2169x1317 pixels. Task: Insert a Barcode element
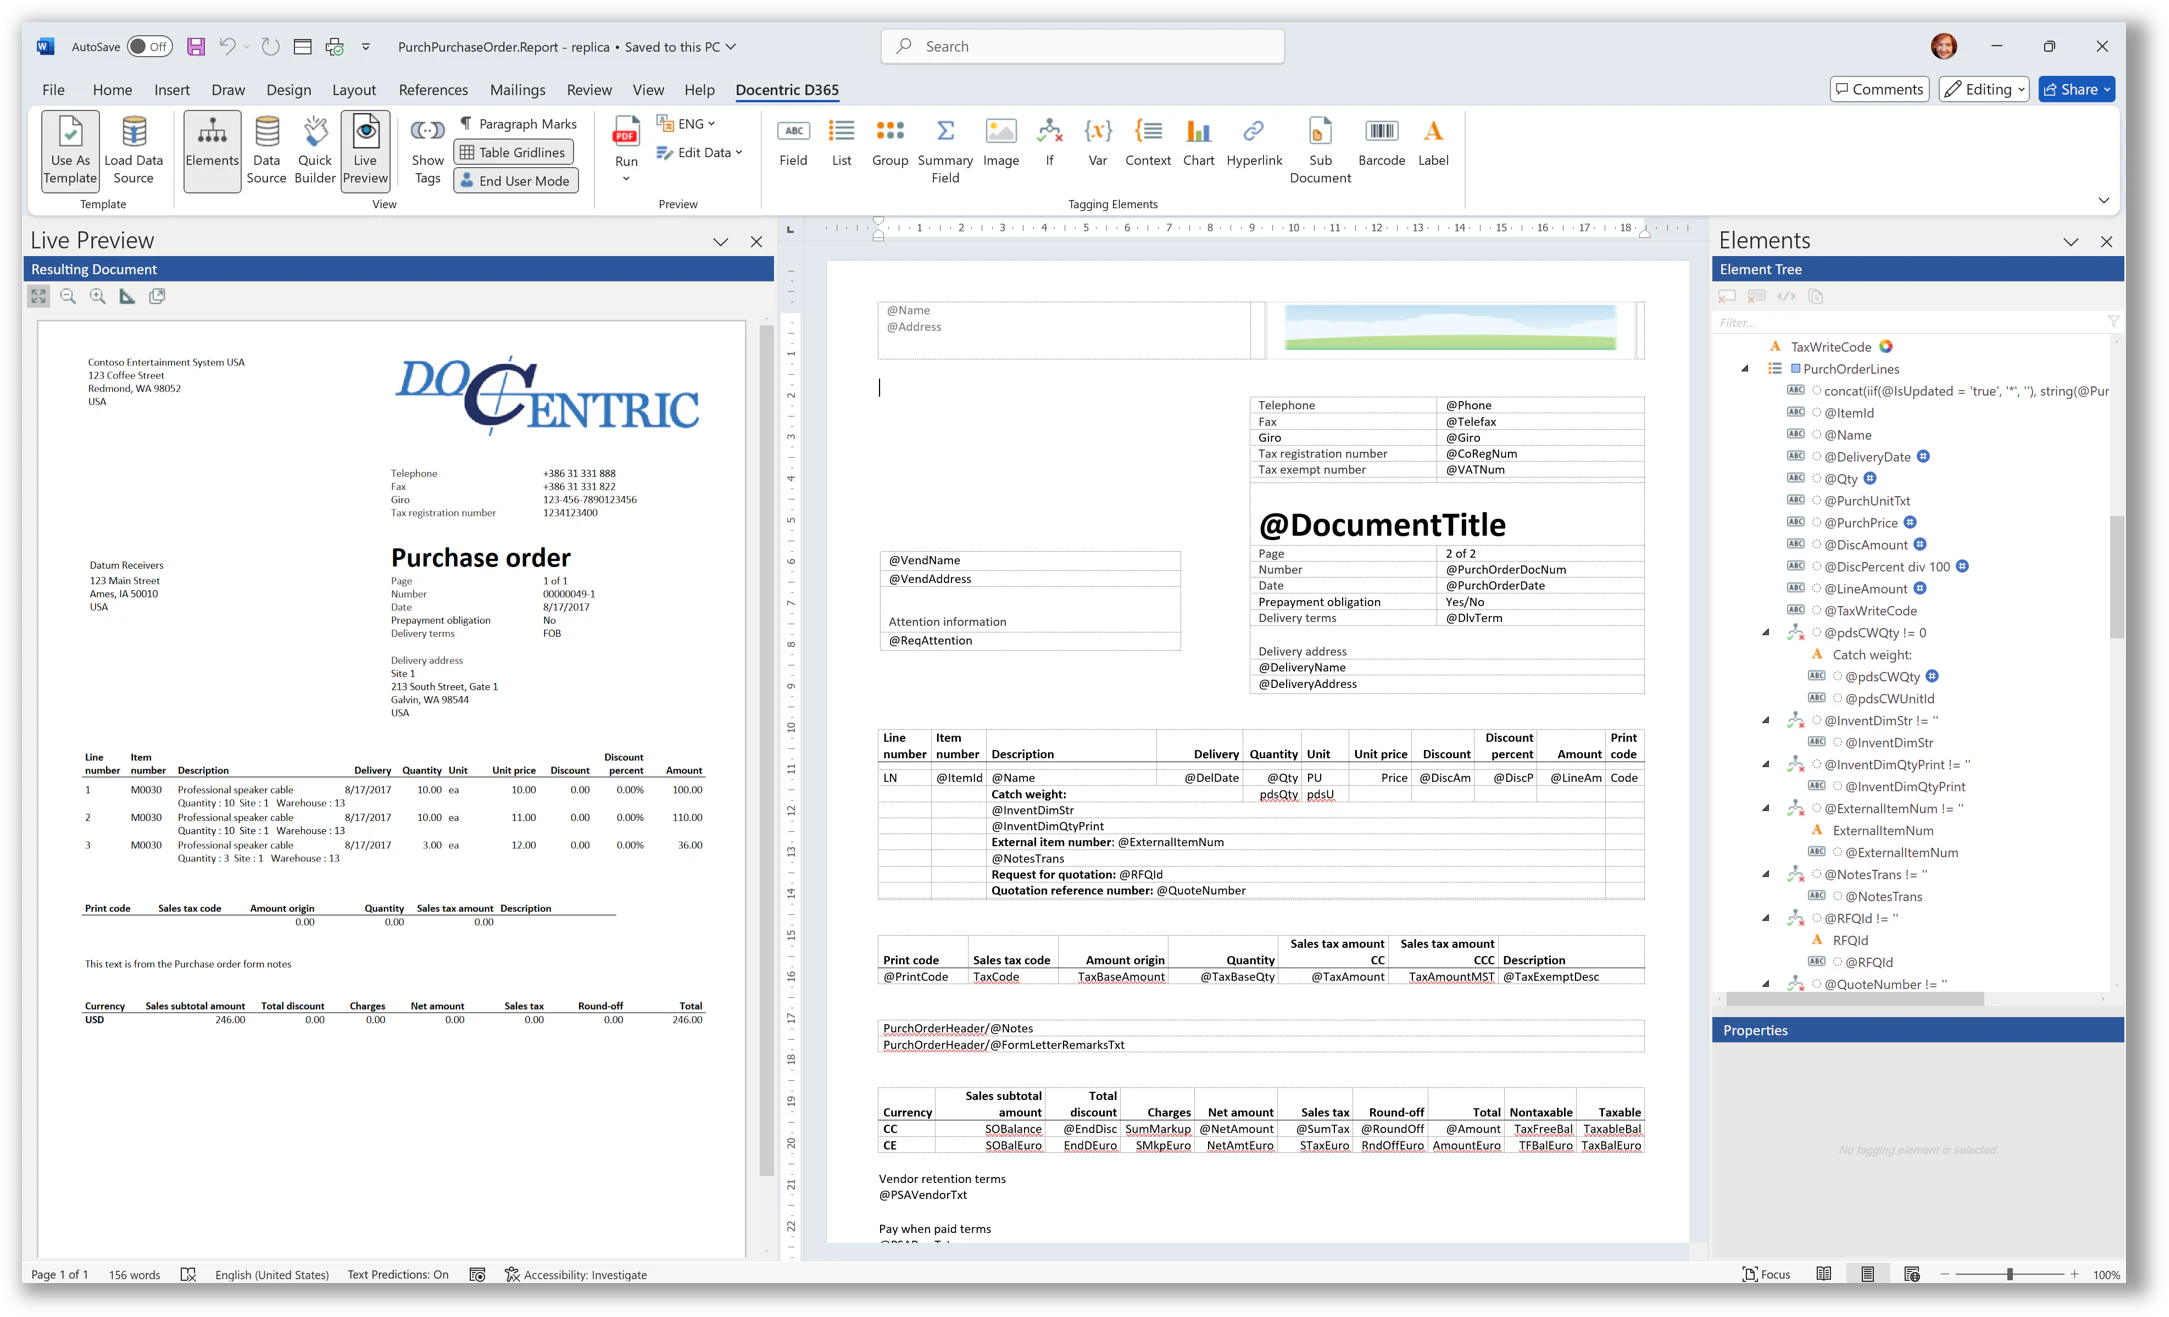point(1381,145)
